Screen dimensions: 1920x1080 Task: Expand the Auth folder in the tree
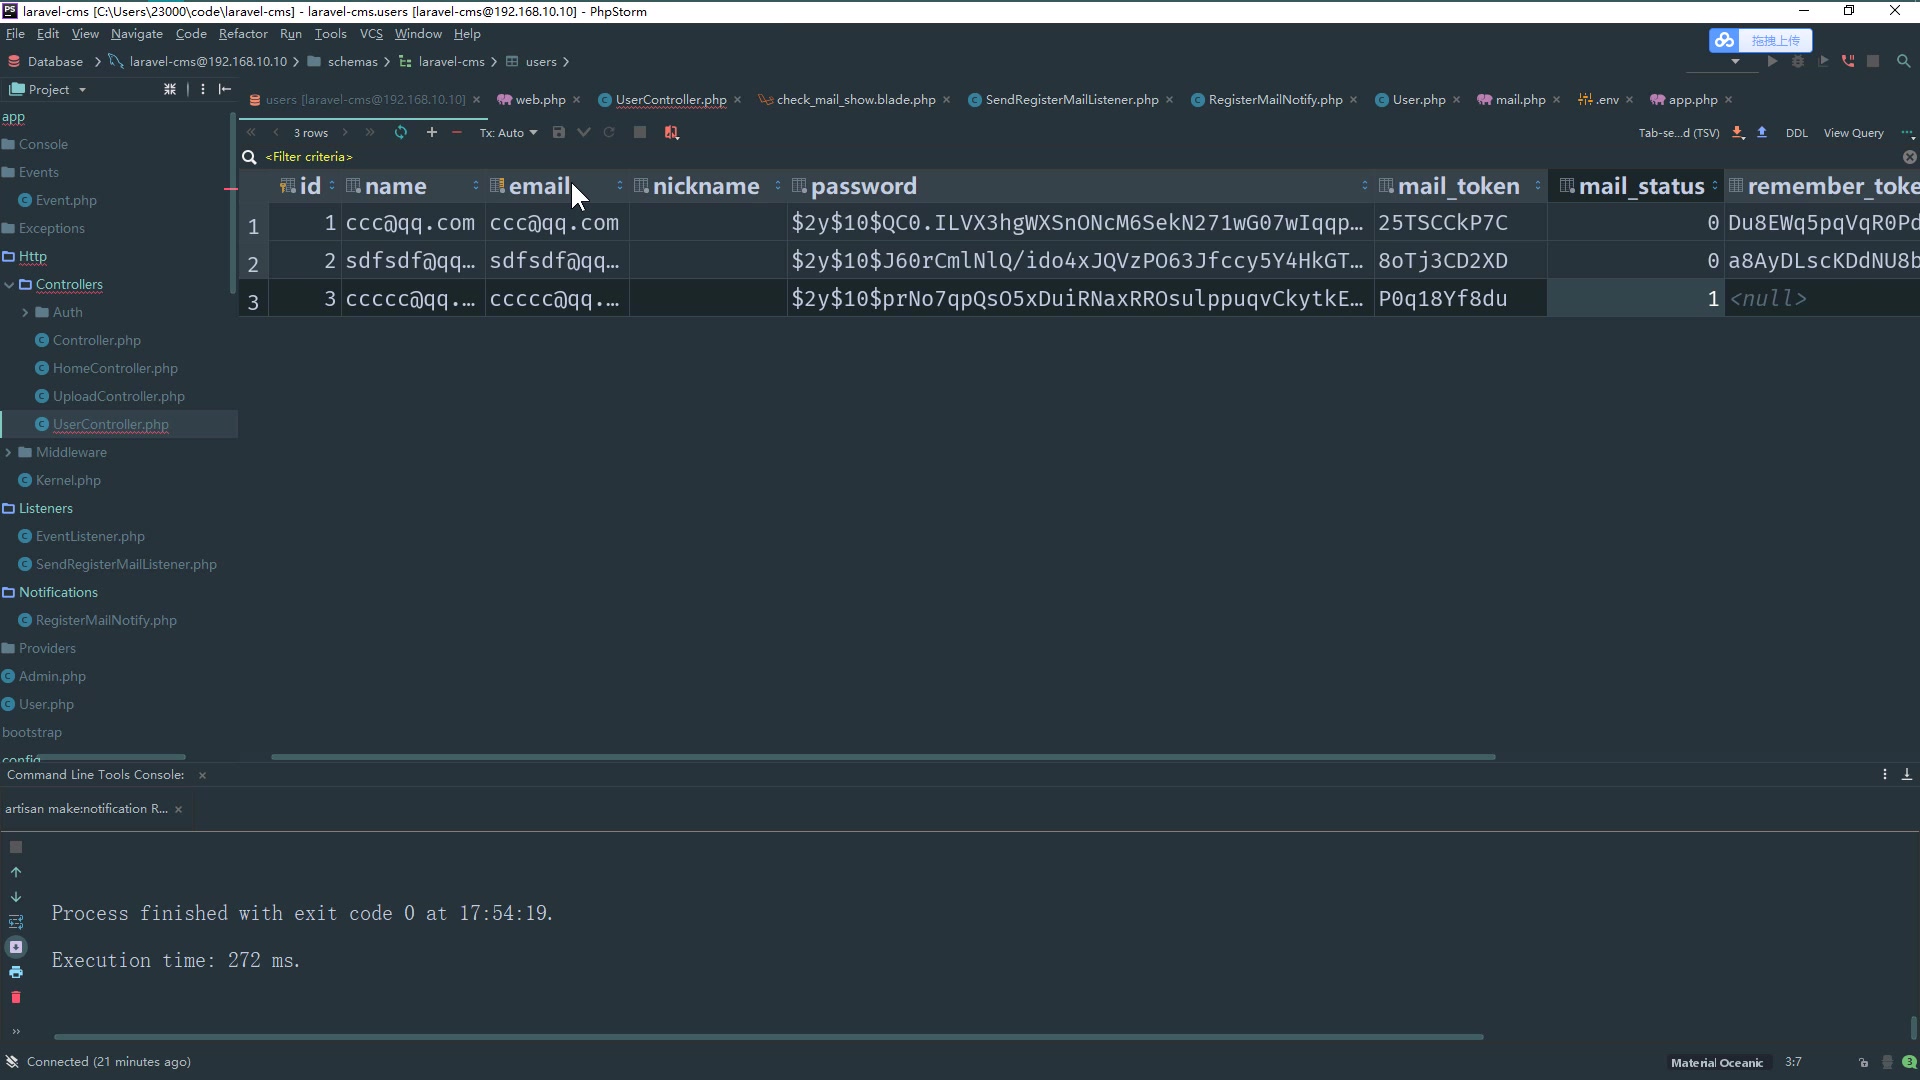pos(25,312)
